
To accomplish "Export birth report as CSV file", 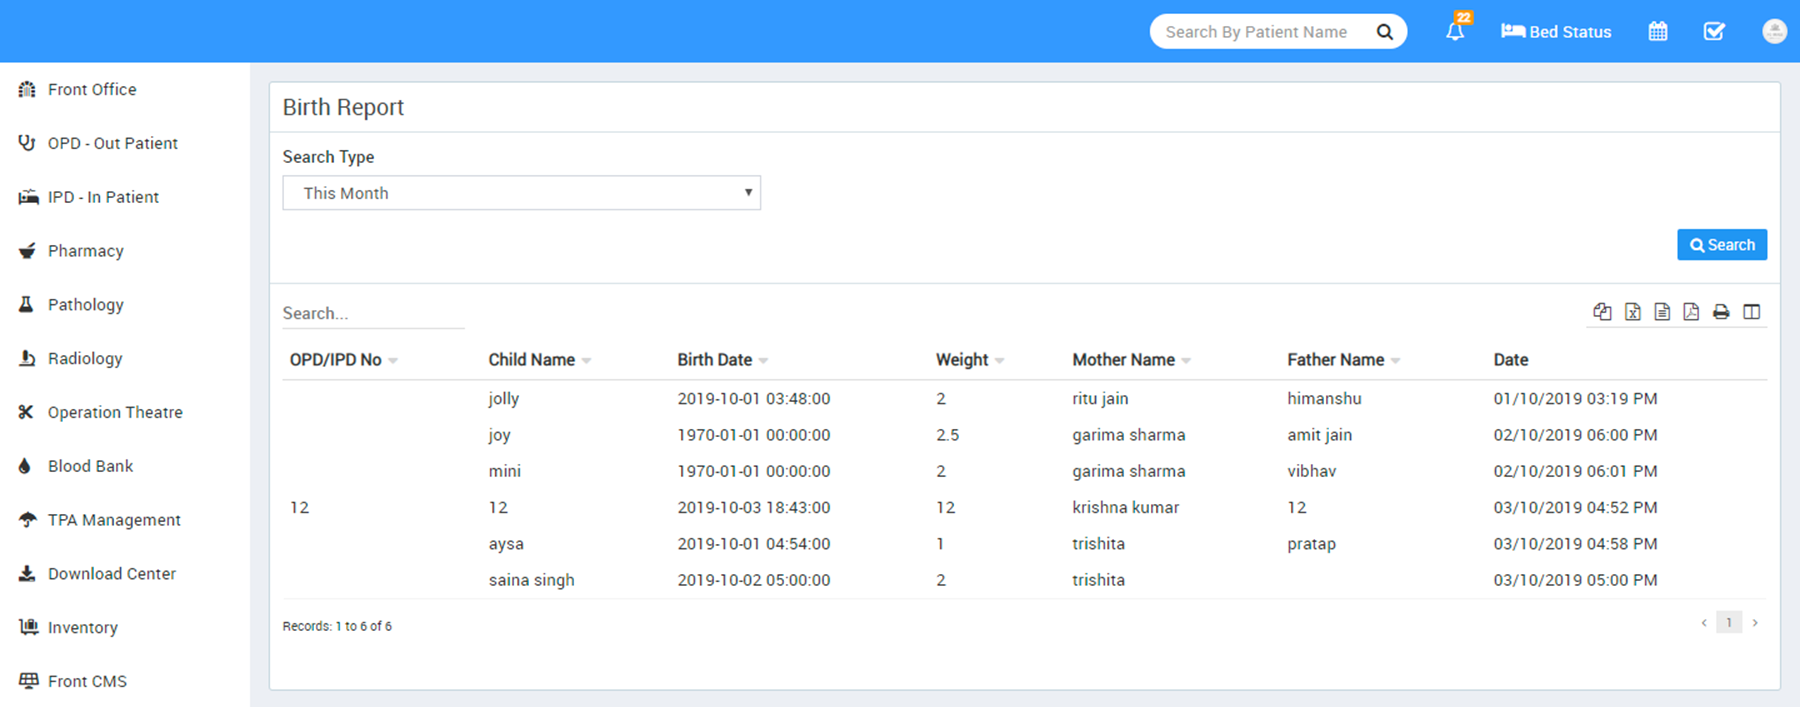I will click(1662, 312).
